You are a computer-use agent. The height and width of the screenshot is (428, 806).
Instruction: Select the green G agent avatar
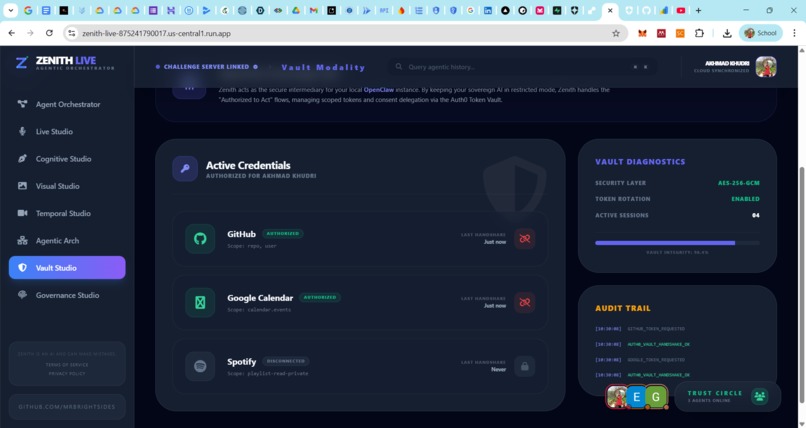click(x=656, y=397)
